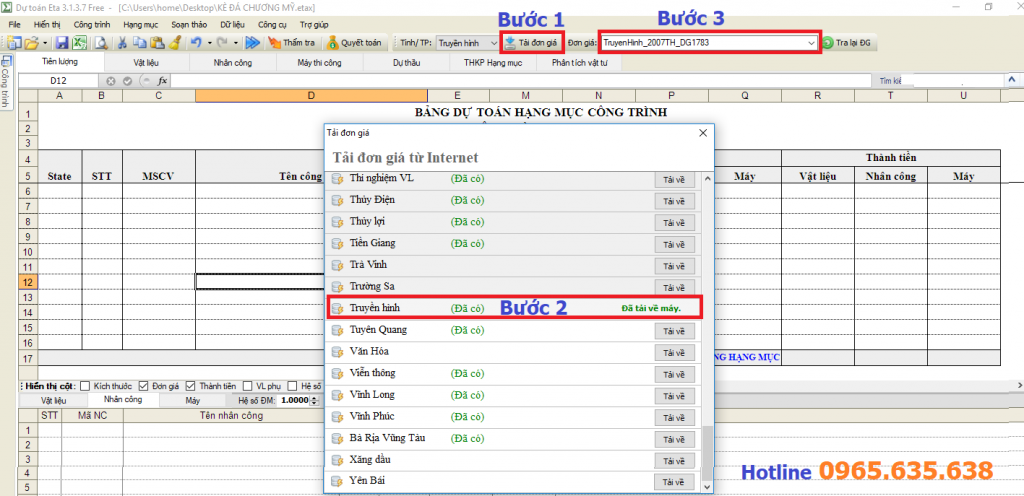The image size is (1024, 496).
Task: Toggle the VL phụ checkbox
Action: coord(248,385)
